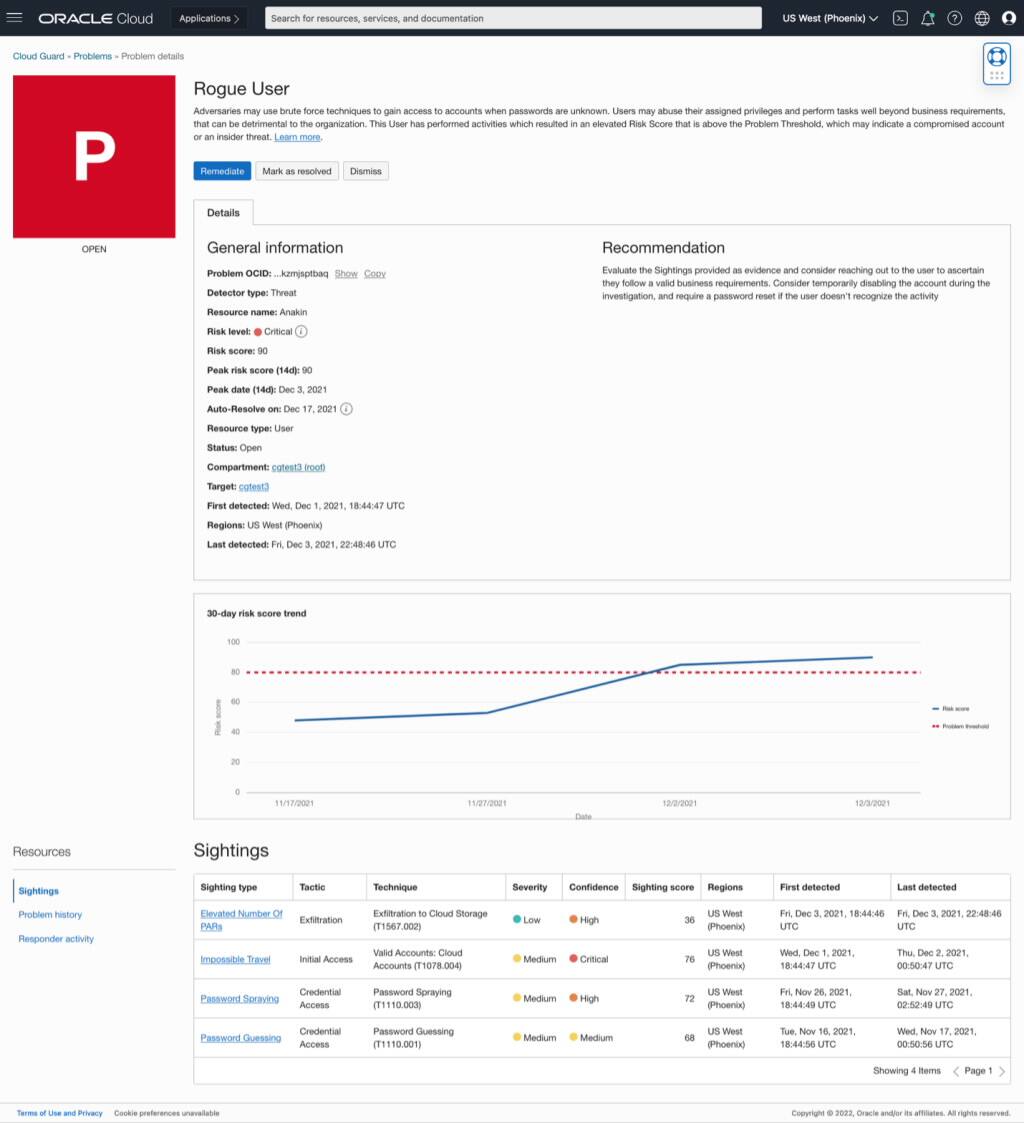The width and height of the screenshot is (1024, 1124).
Task: Go to the next Sightings page chevron
Action: click(1000, 1071)
